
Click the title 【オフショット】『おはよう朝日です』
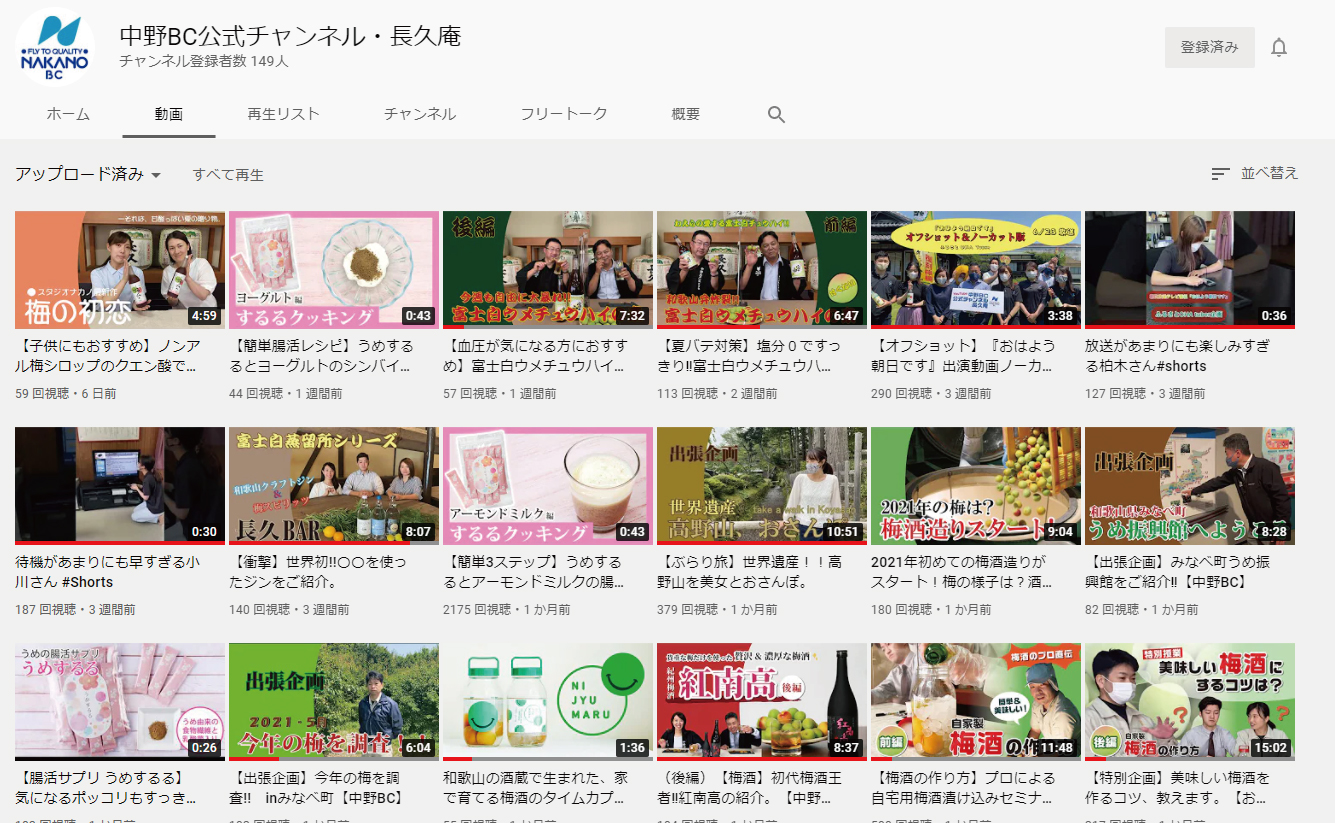[964, 356]
